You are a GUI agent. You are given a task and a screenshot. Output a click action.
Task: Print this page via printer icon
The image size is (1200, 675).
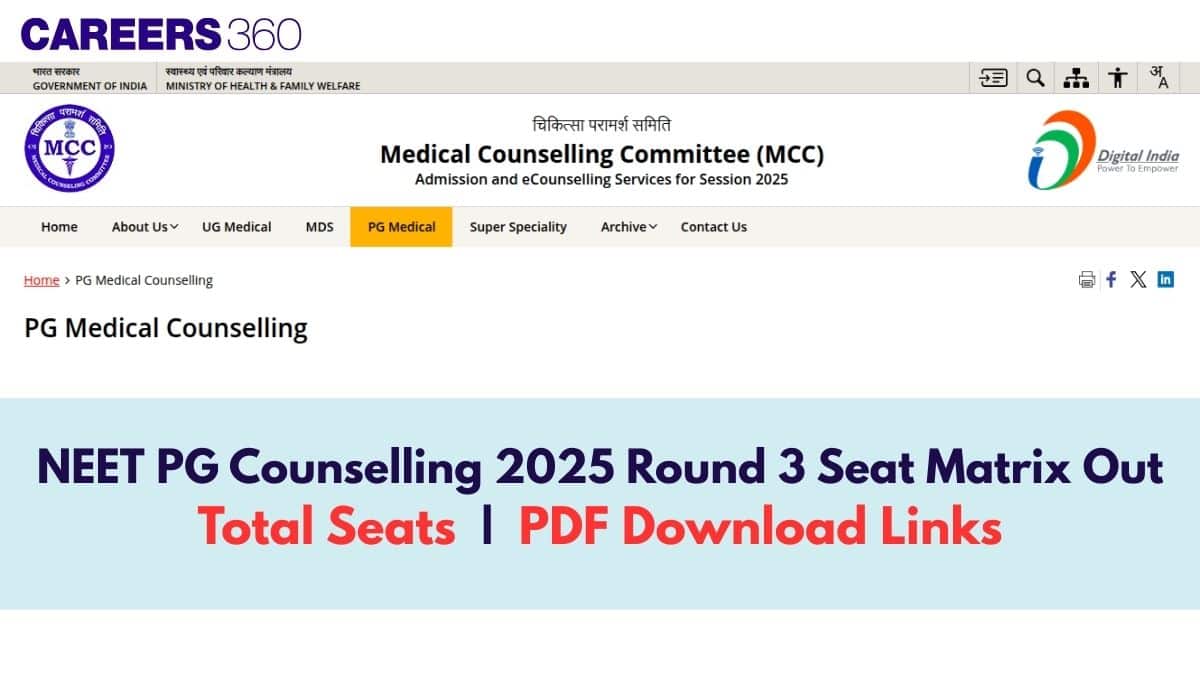tap(1087, 280)
